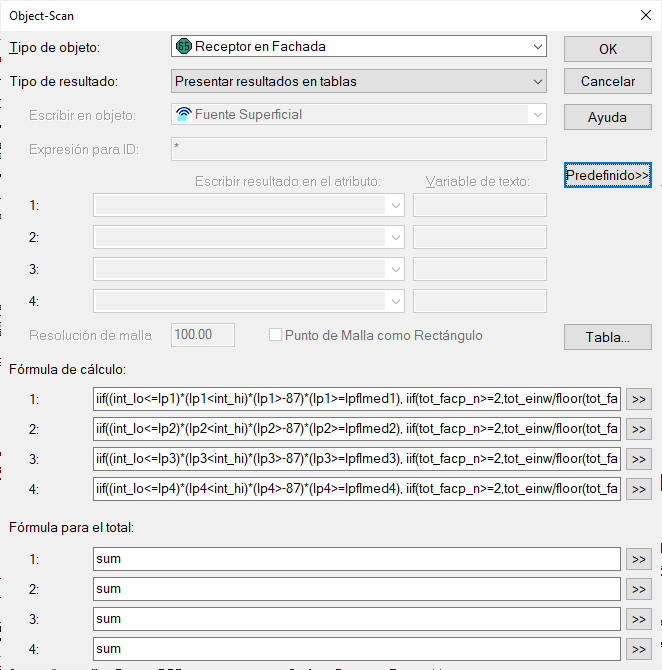Screen dimensions: 662x670
Task: Open the >> helper for calculation formula 2
Action: (638, 429)
